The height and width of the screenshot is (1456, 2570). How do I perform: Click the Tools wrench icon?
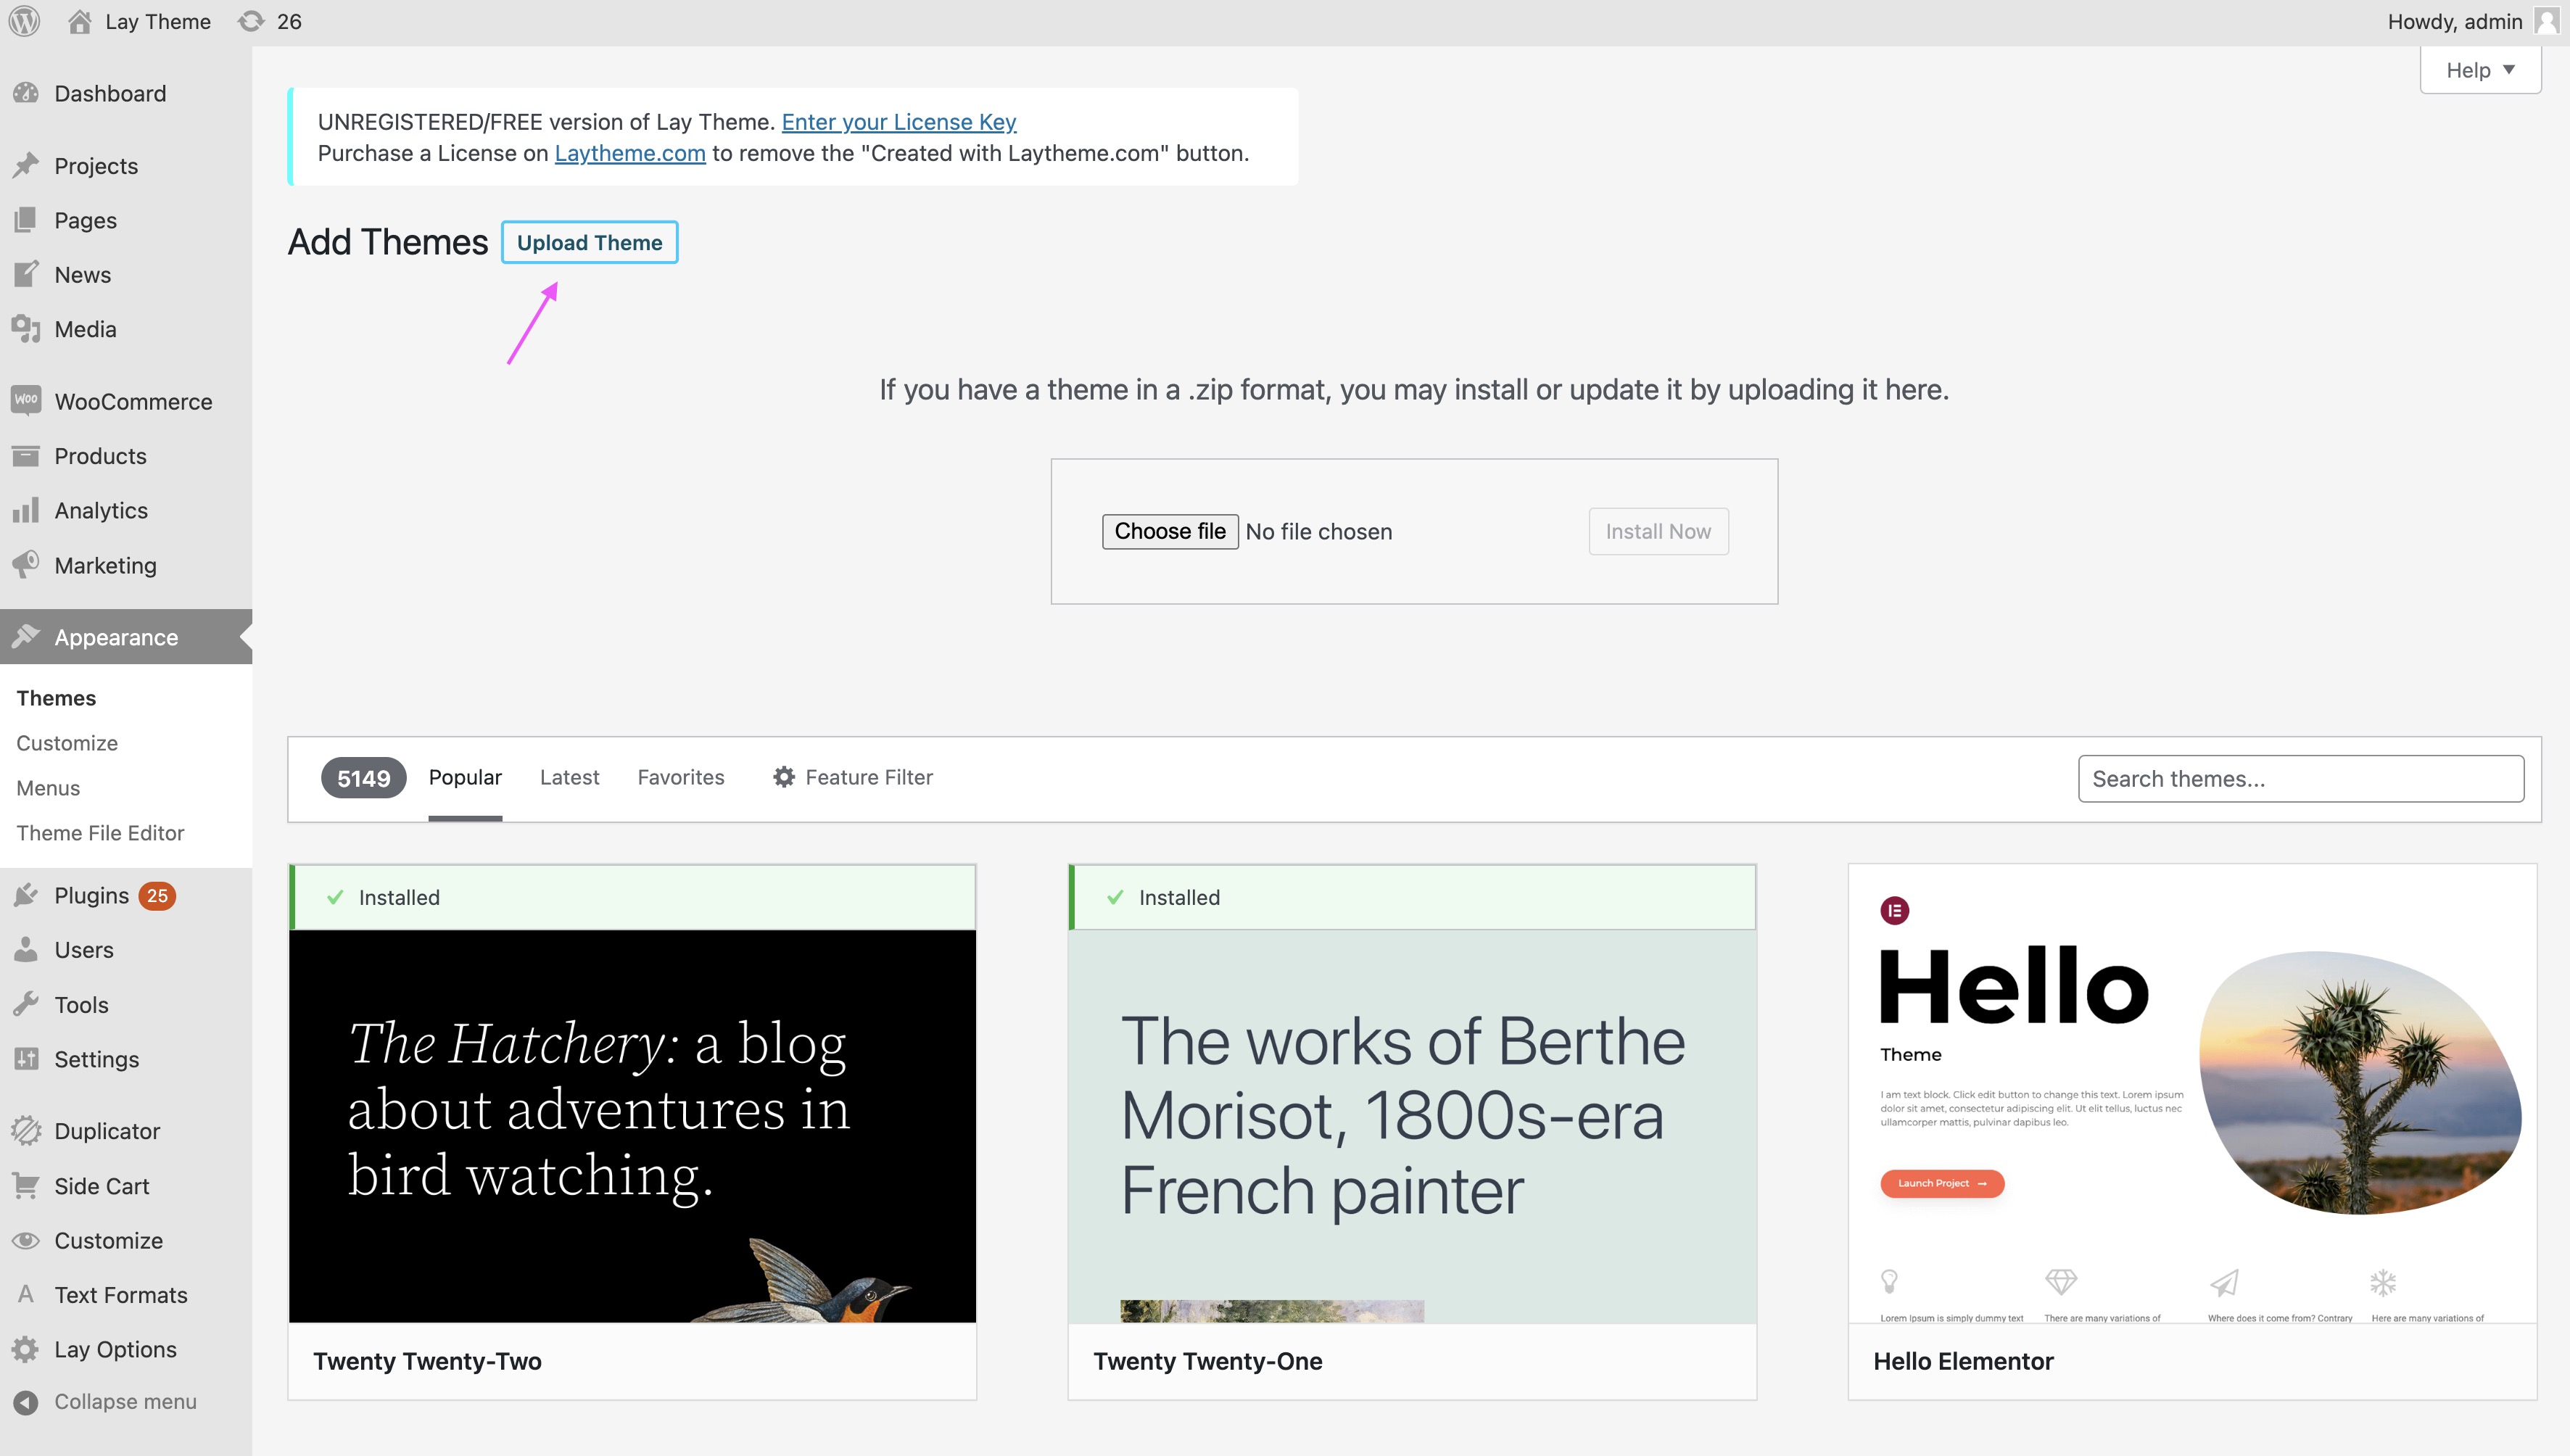pos(26,1004)
